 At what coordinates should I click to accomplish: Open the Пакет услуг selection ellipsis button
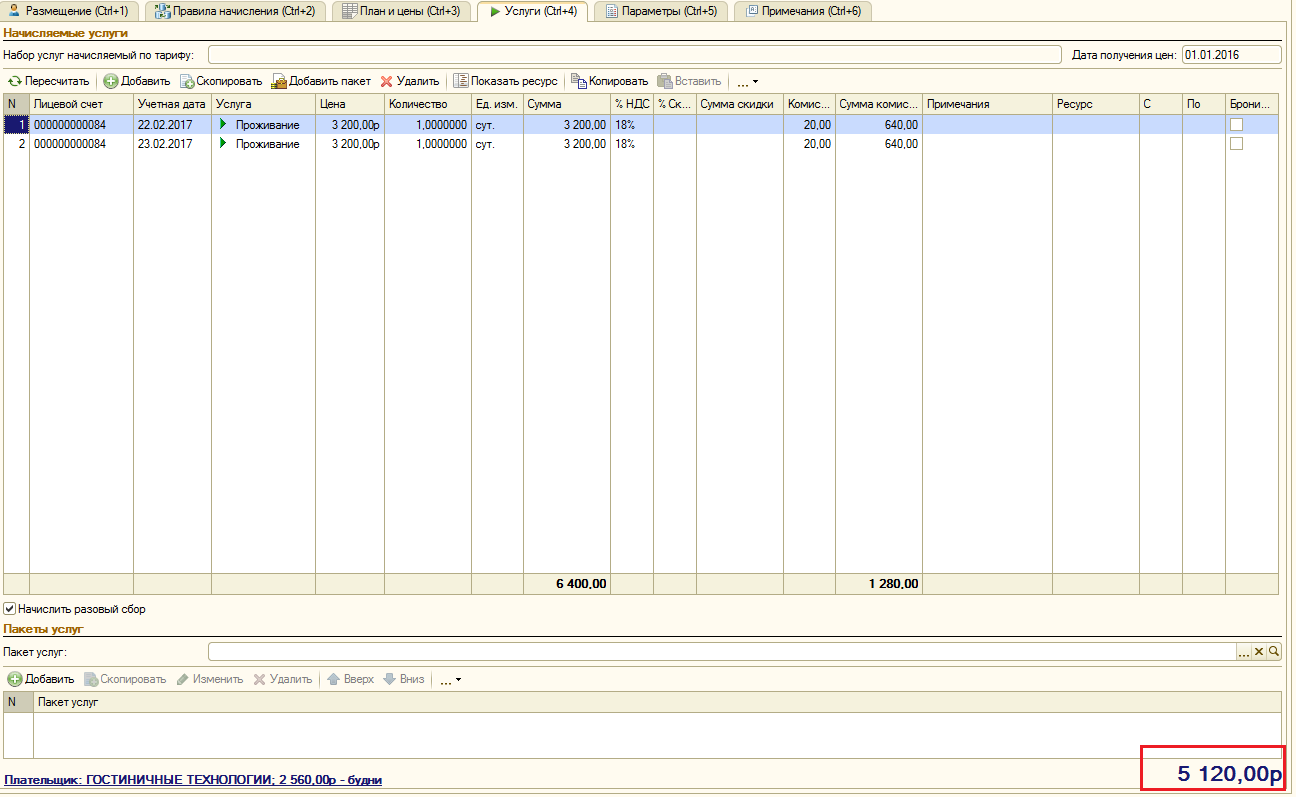pos(1244,652)
